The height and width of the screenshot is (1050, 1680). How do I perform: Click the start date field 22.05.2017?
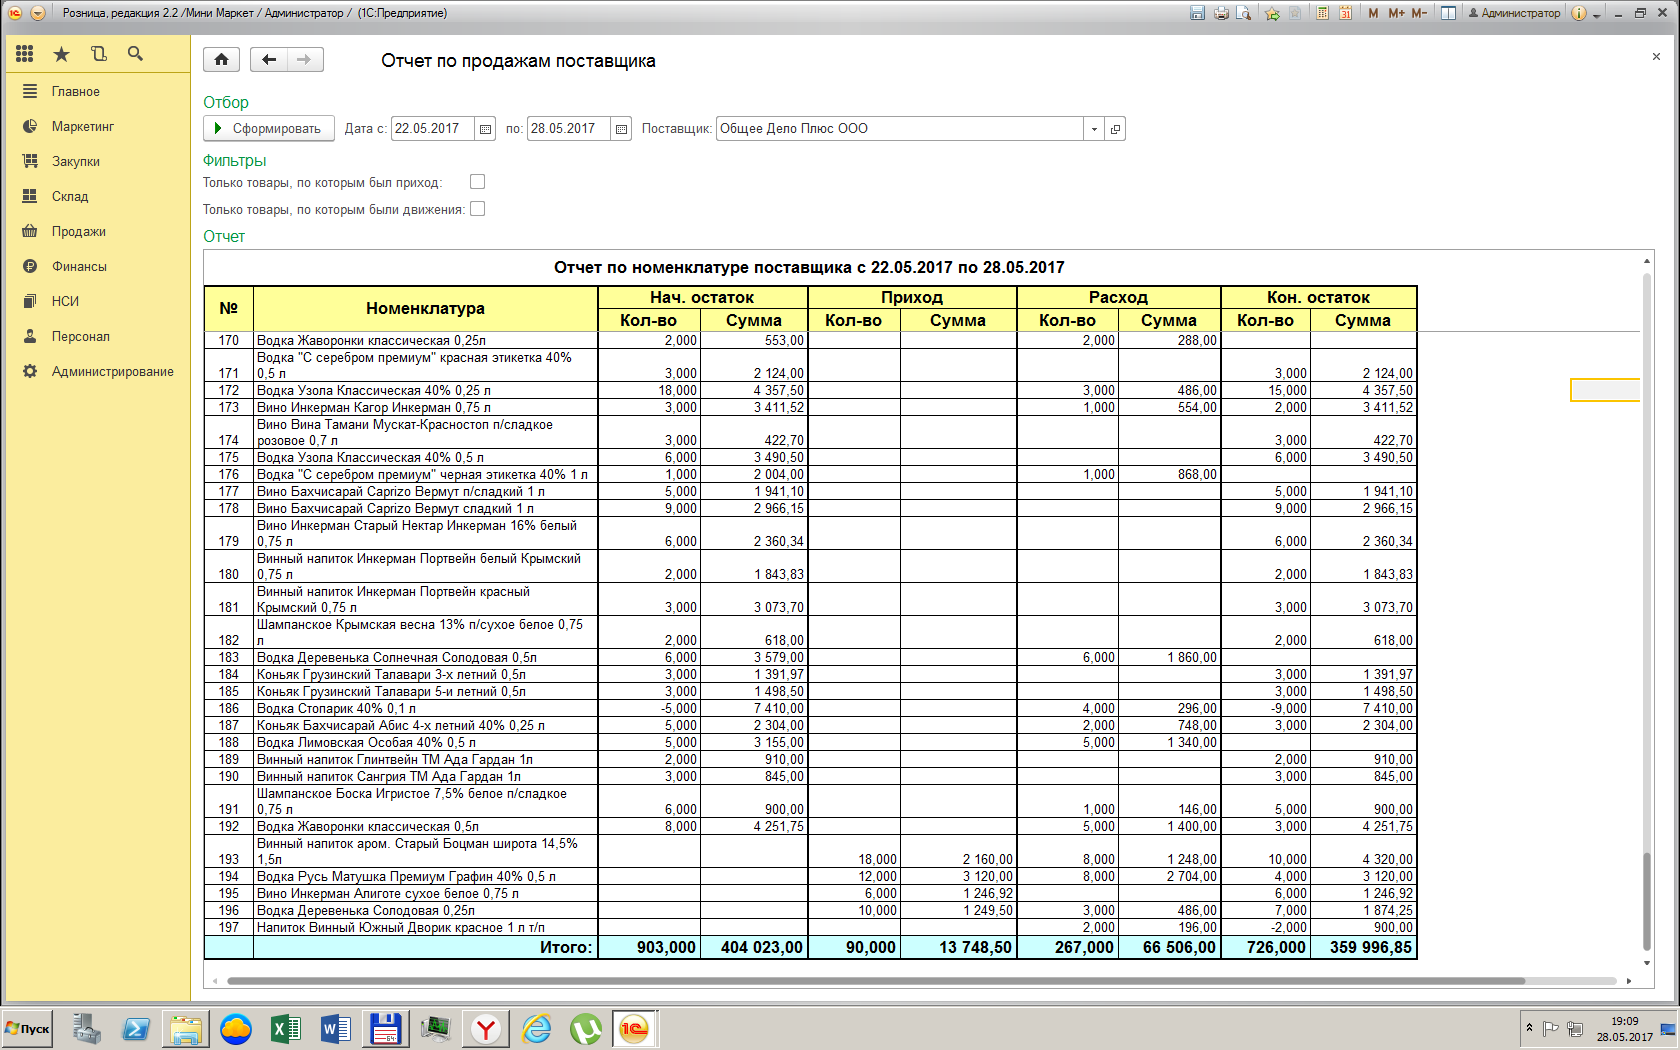tap(433, 129)
